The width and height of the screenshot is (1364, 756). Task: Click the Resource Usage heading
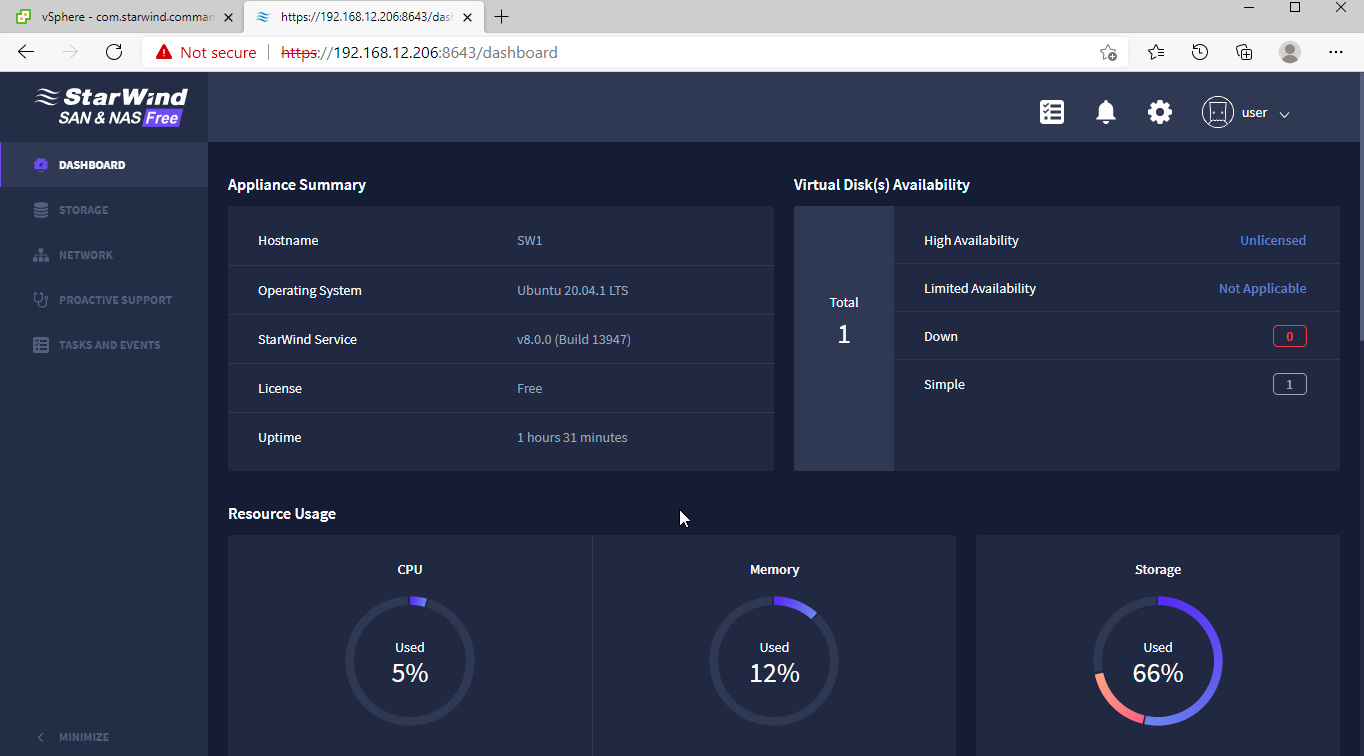coord(282,514)
